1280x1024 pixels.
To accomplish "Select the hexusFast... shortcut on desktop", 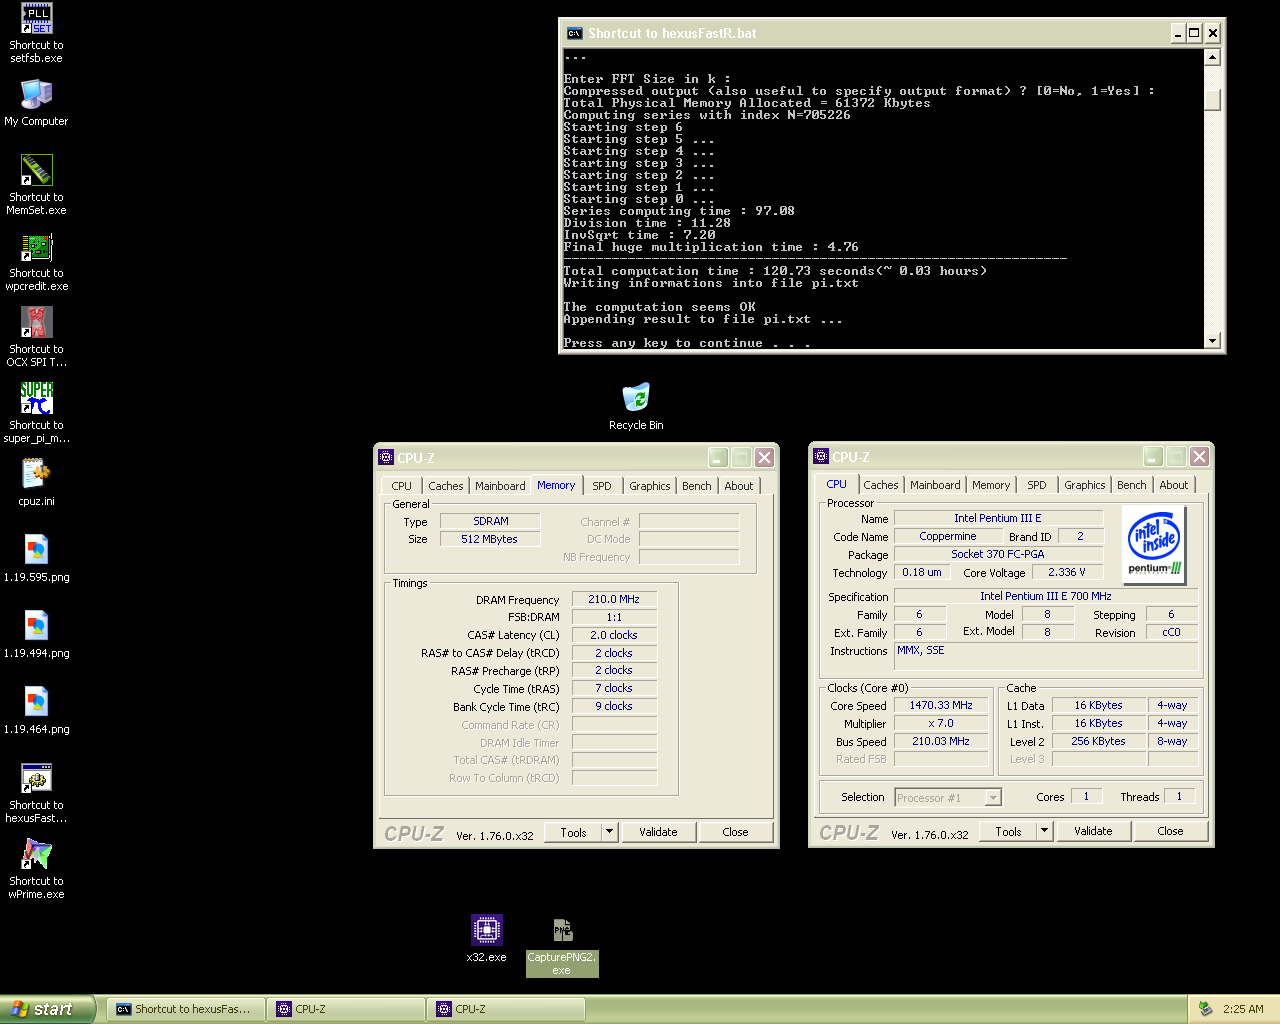I will pyautogui.click(x=37, y=779).
